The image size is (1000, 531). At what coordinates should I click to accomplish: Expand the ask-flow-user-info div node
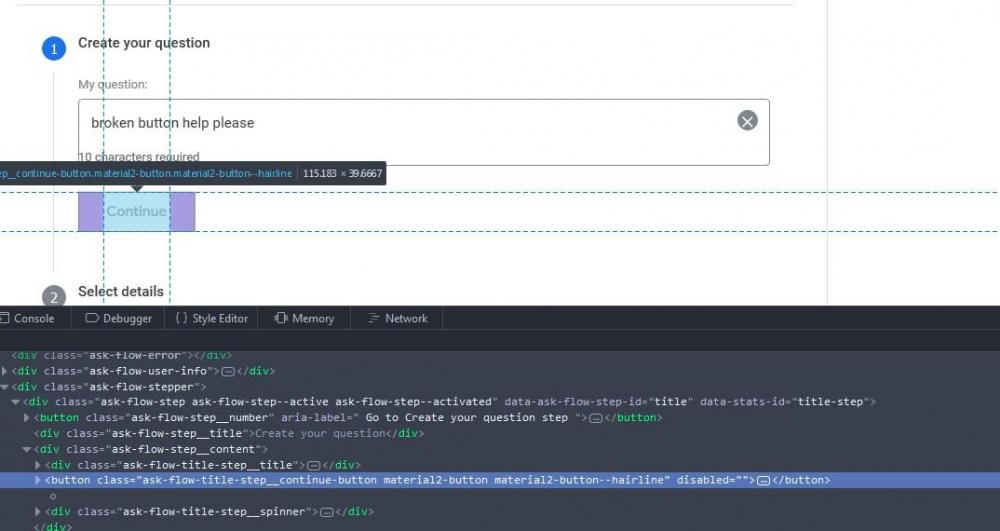[4, 371]
